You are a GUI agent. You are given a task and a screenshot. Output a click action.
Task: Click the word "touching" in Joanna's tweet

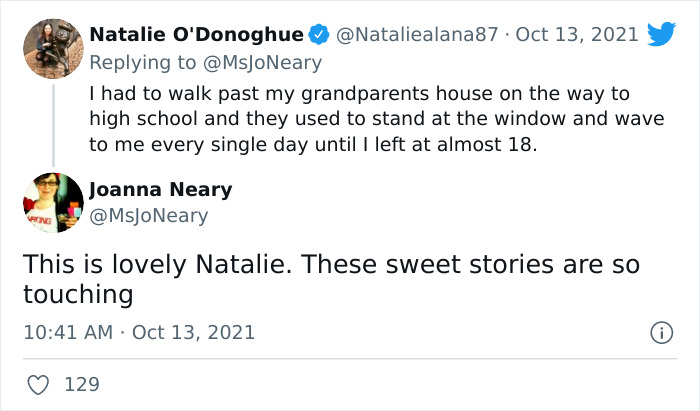pos(78,295)
